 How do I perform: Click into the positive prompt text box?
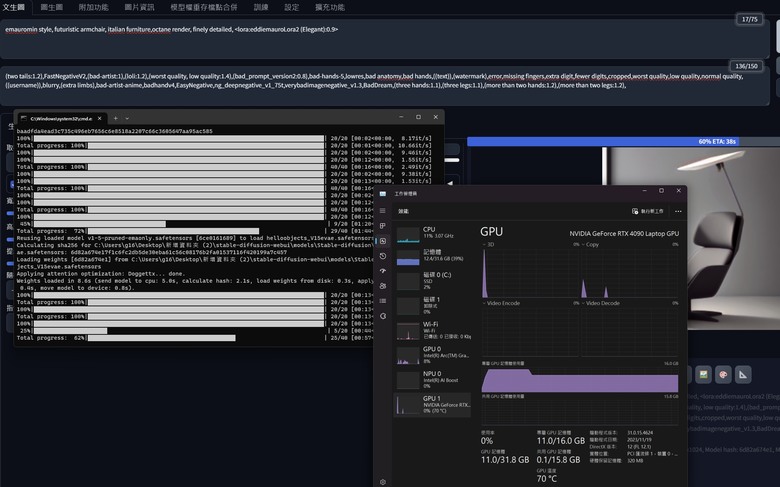pos(385,39)
